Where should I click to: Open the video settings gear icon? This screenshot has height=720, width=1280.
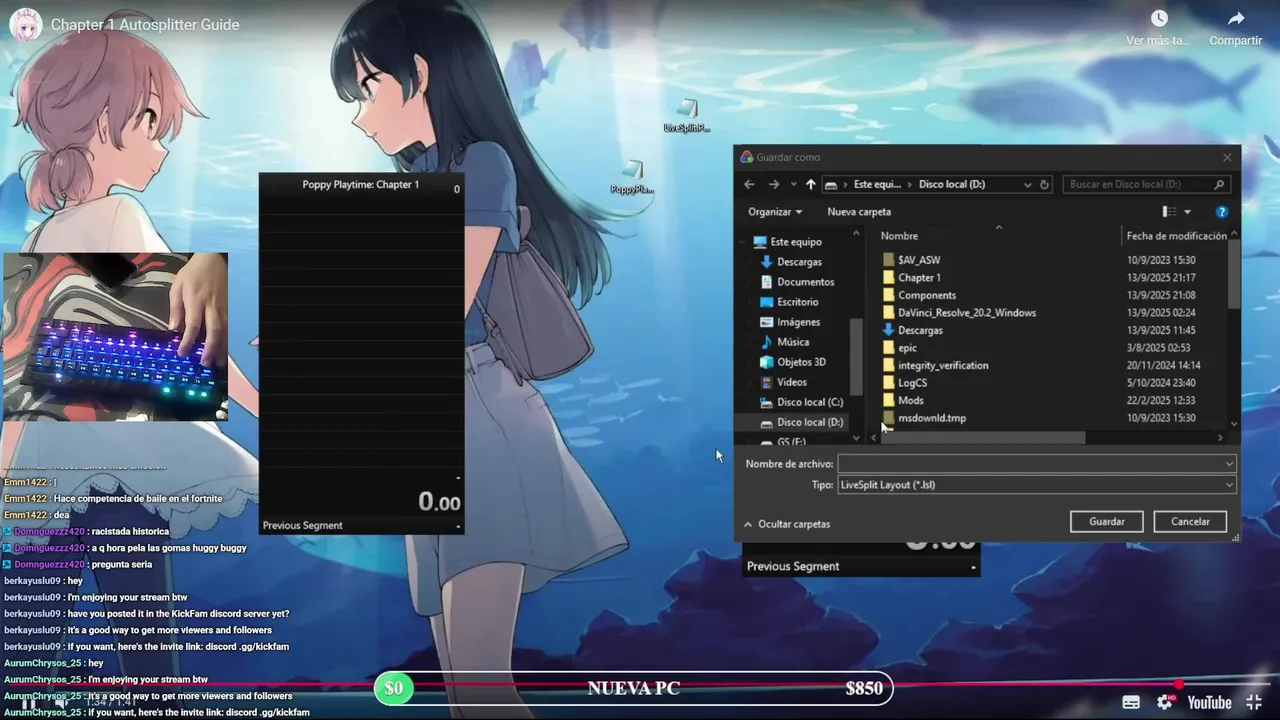coord(1165,703)
